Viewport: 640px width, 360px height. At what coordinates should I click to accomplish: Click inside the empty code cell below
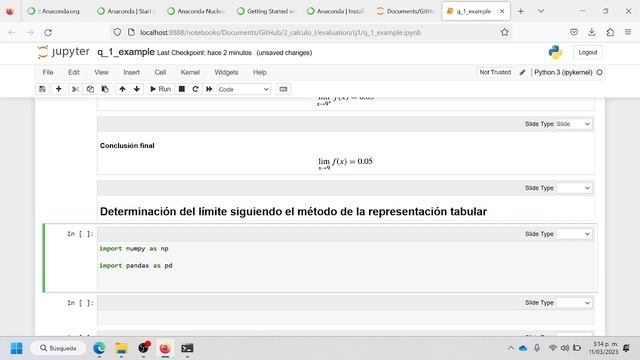point(346,317)
